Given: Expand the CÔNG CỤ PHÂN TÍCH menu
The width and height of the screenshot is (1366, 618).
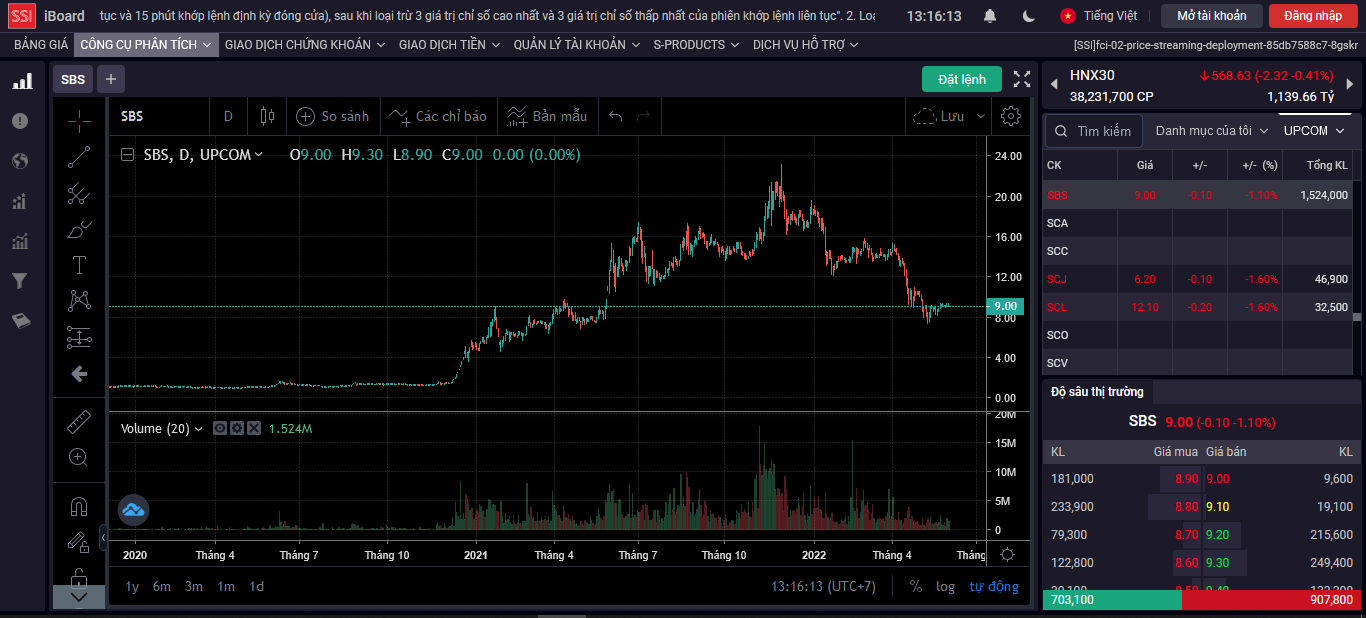Looking at the screenshot, I should click(x=146, y=44).
